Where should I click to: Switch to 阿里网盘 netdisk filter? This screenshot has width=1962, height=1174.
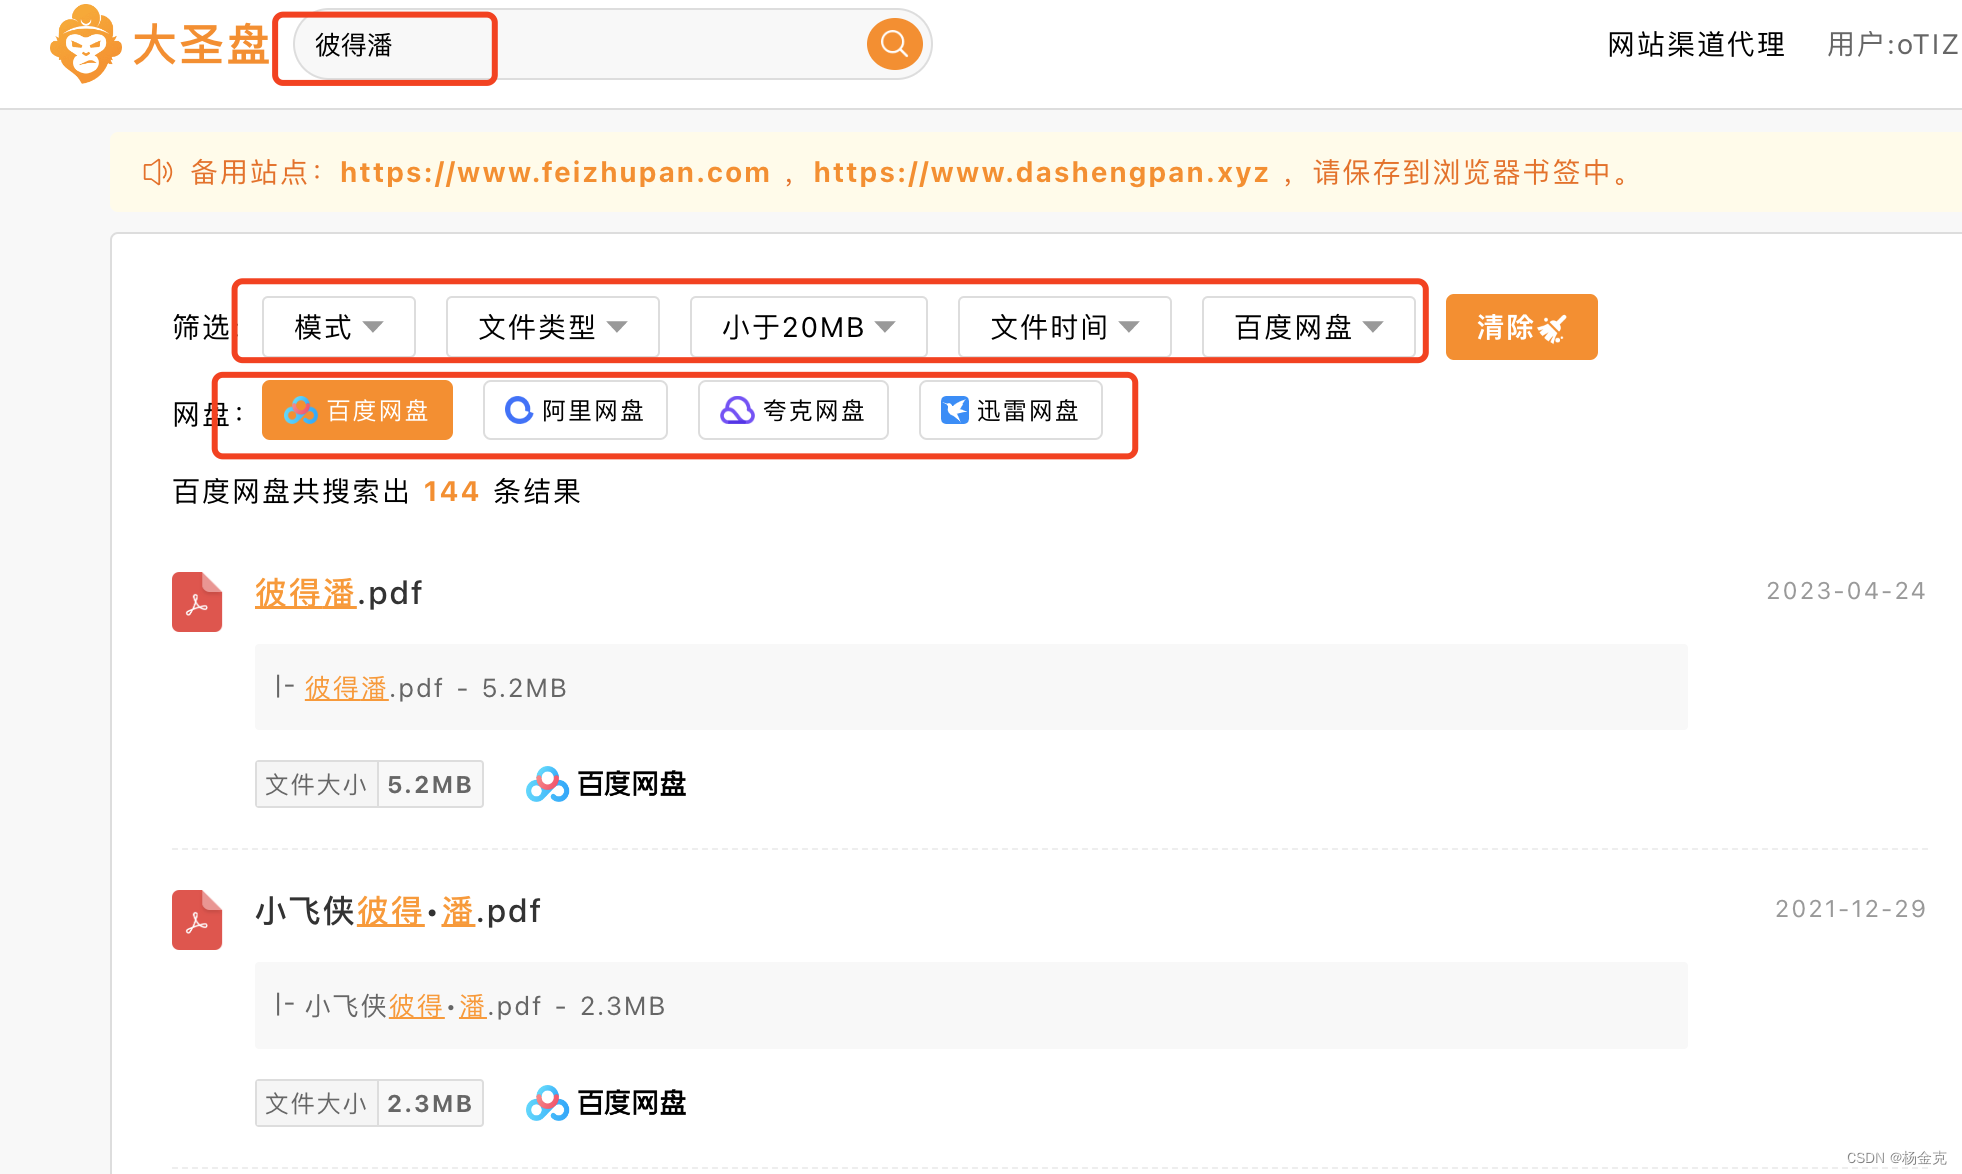[x=575, y=411]
